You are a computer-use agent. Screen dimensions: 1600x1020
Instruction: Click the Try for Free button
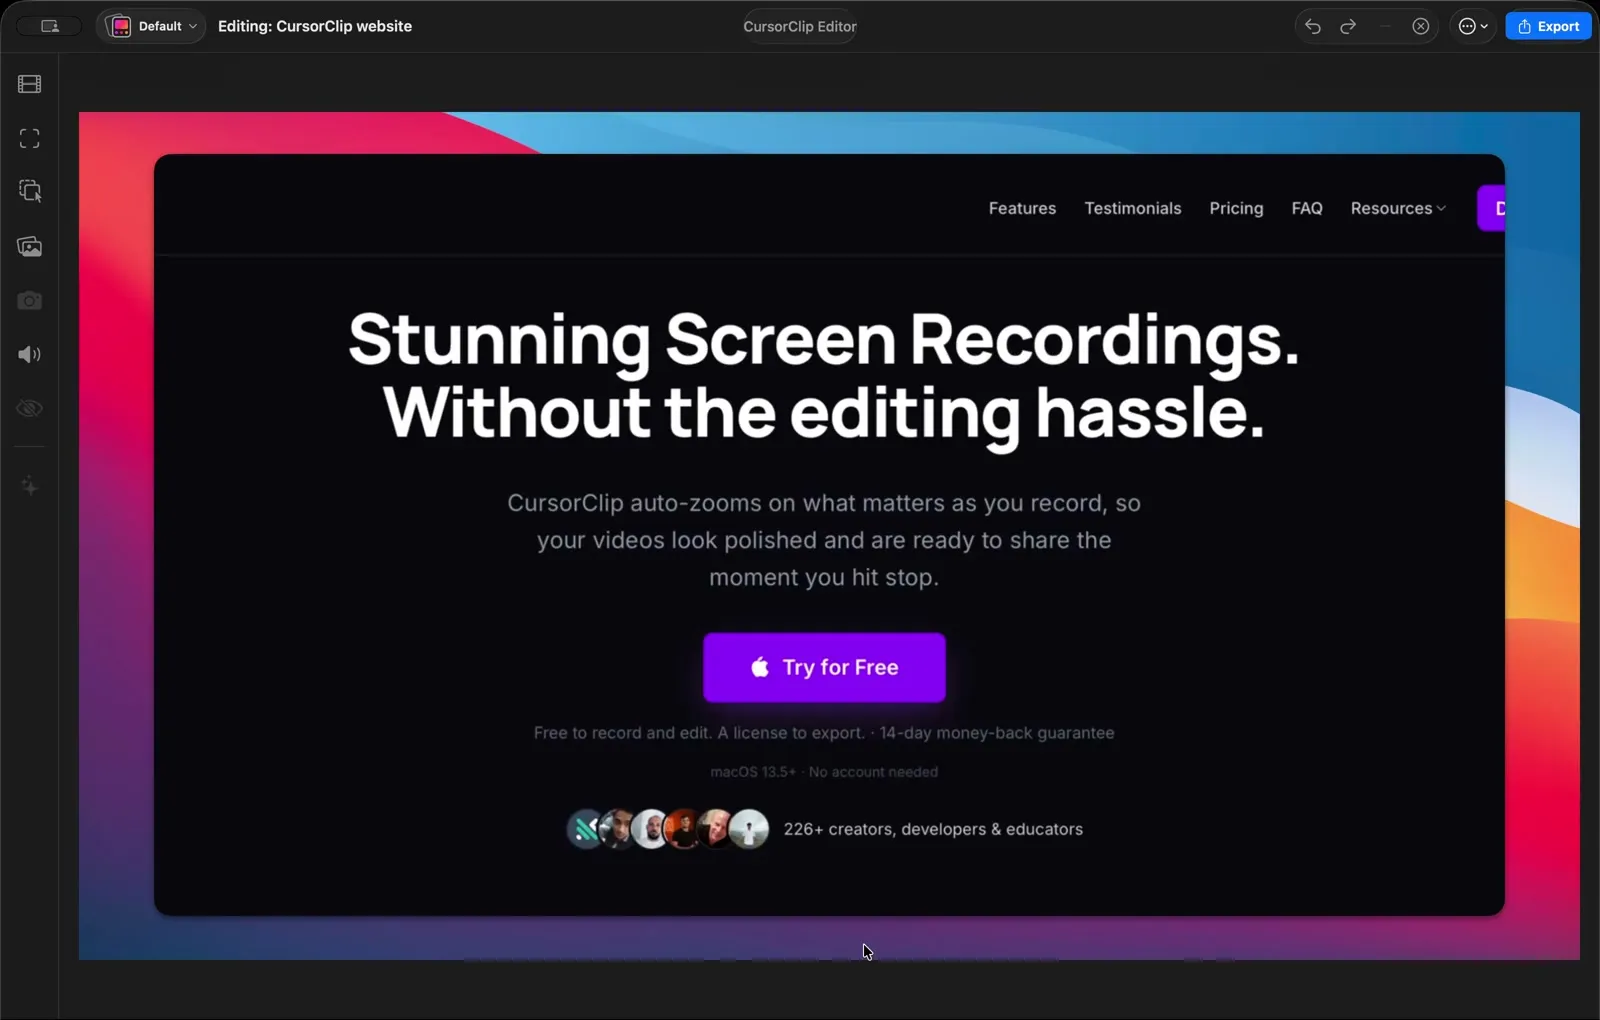[x=824, y=667]
